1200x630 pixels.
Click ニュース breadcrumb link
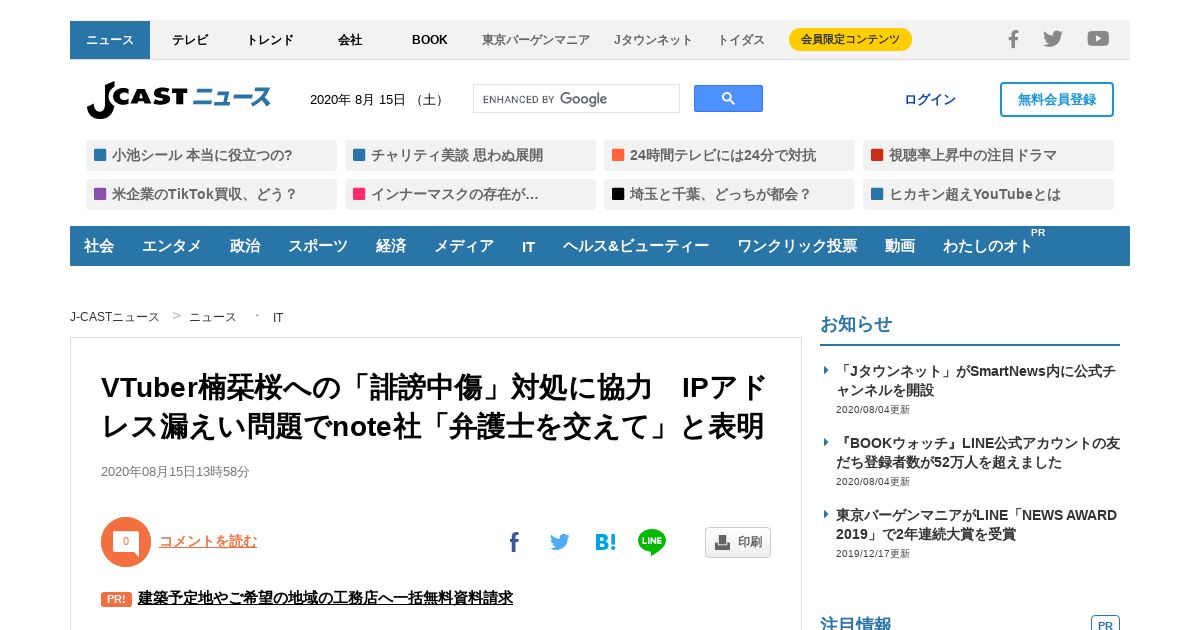(x=213, y=317)
